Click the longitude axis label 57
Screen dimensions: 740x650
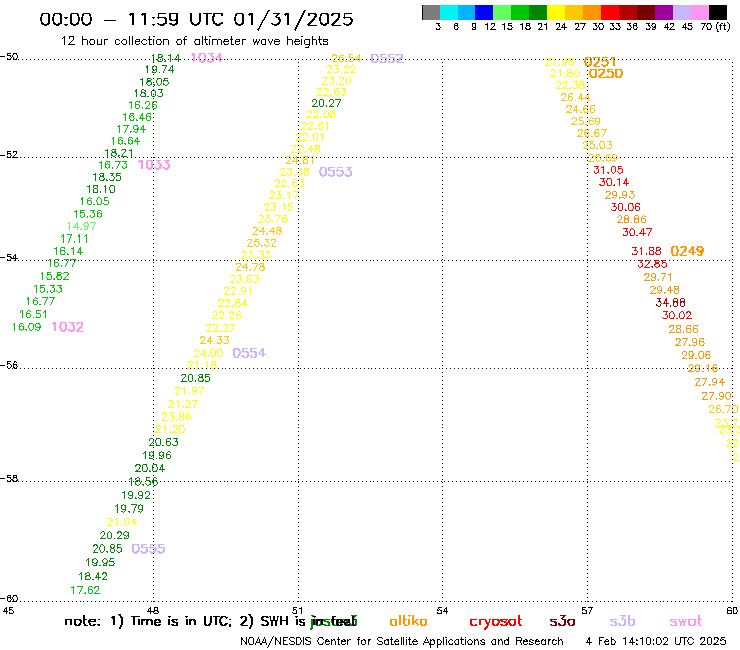tap(587, 610)
